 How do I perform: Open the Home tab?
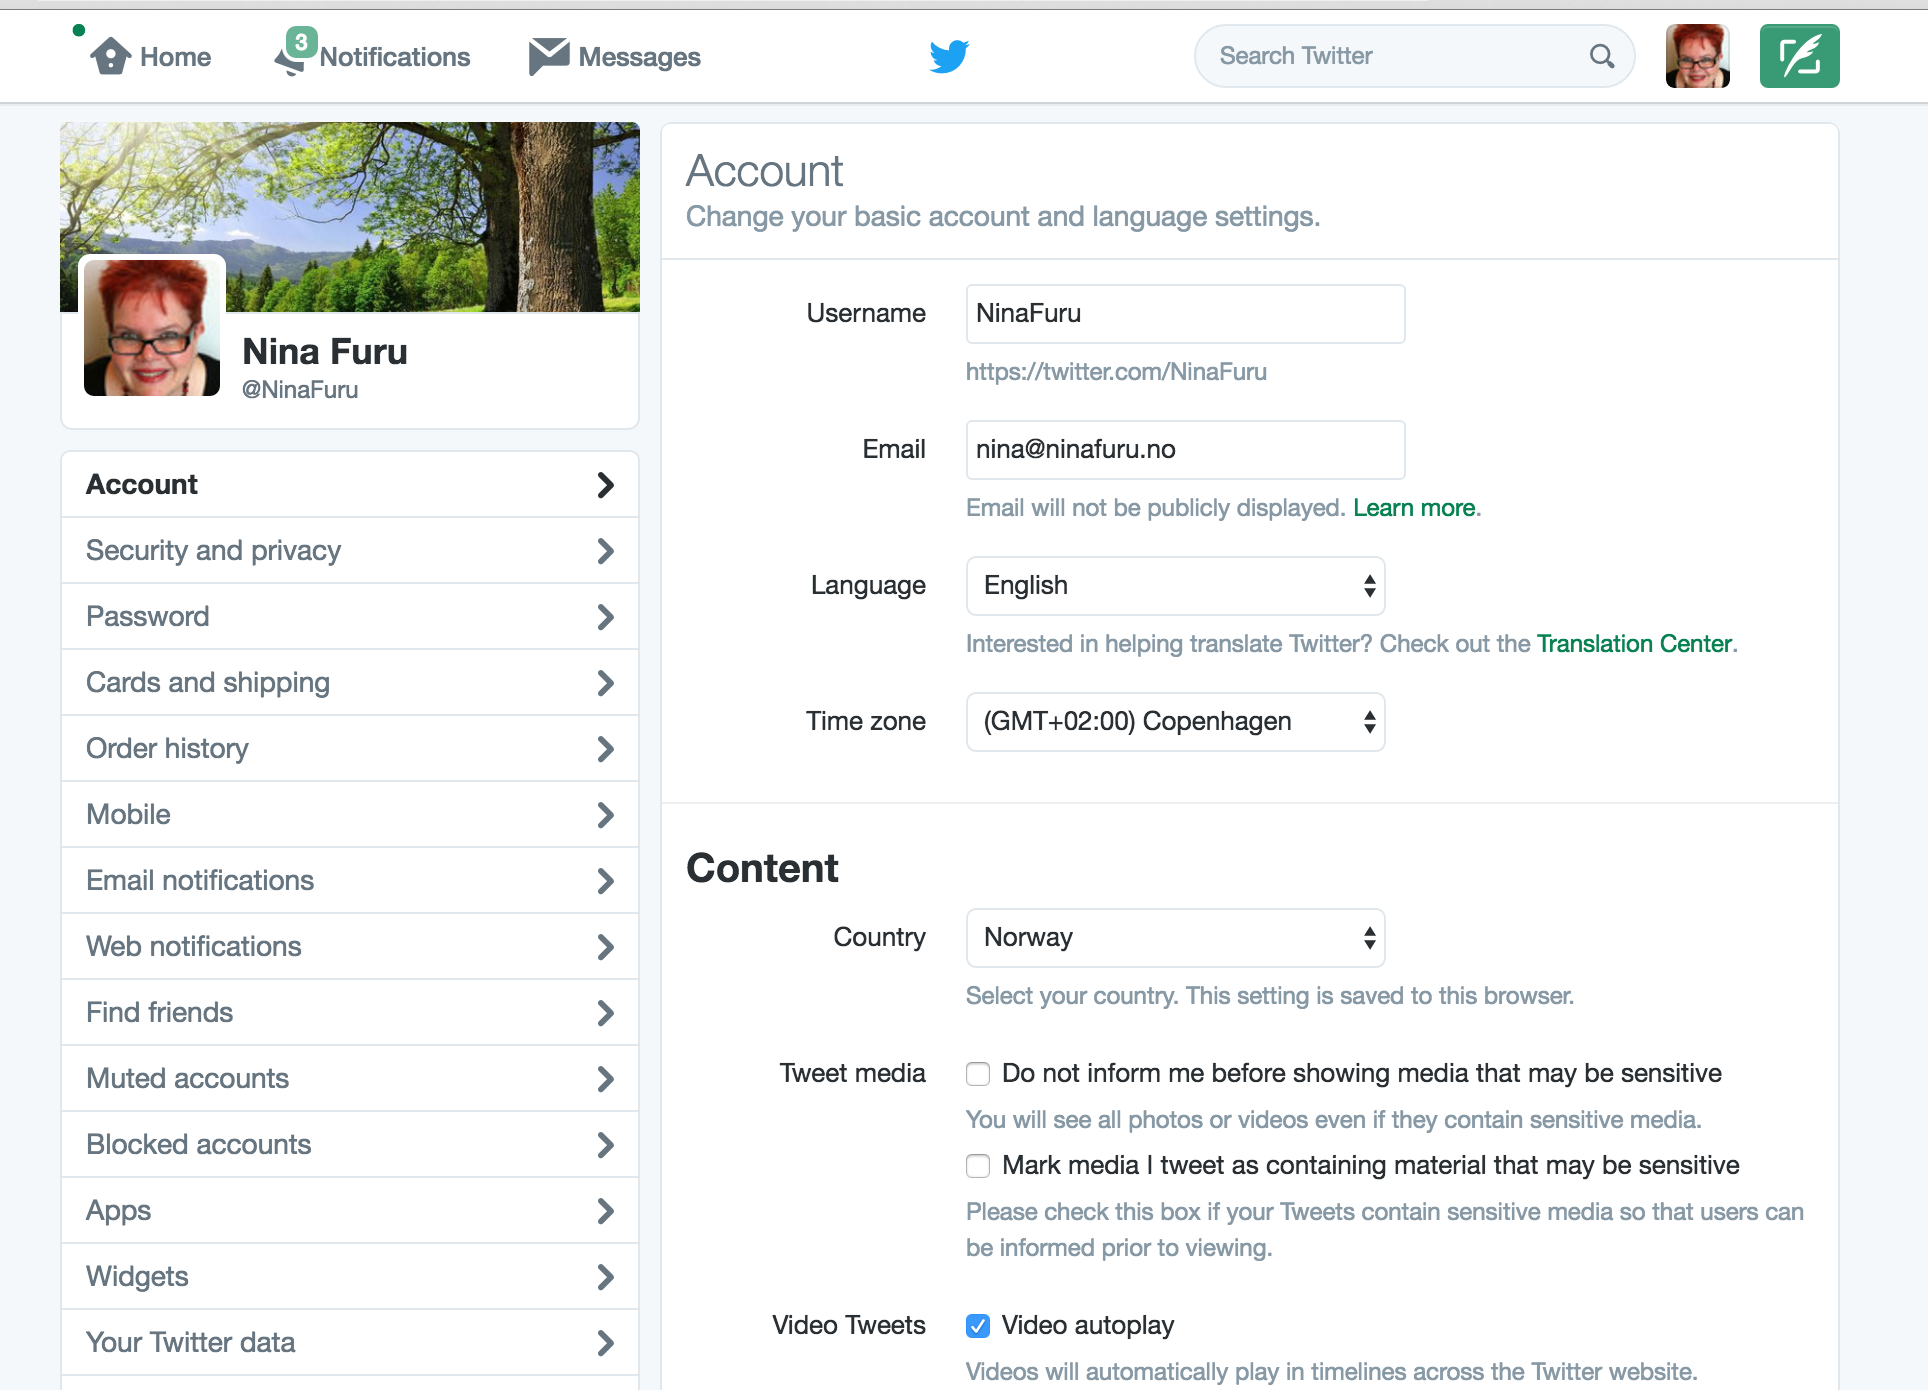(151, 57)
